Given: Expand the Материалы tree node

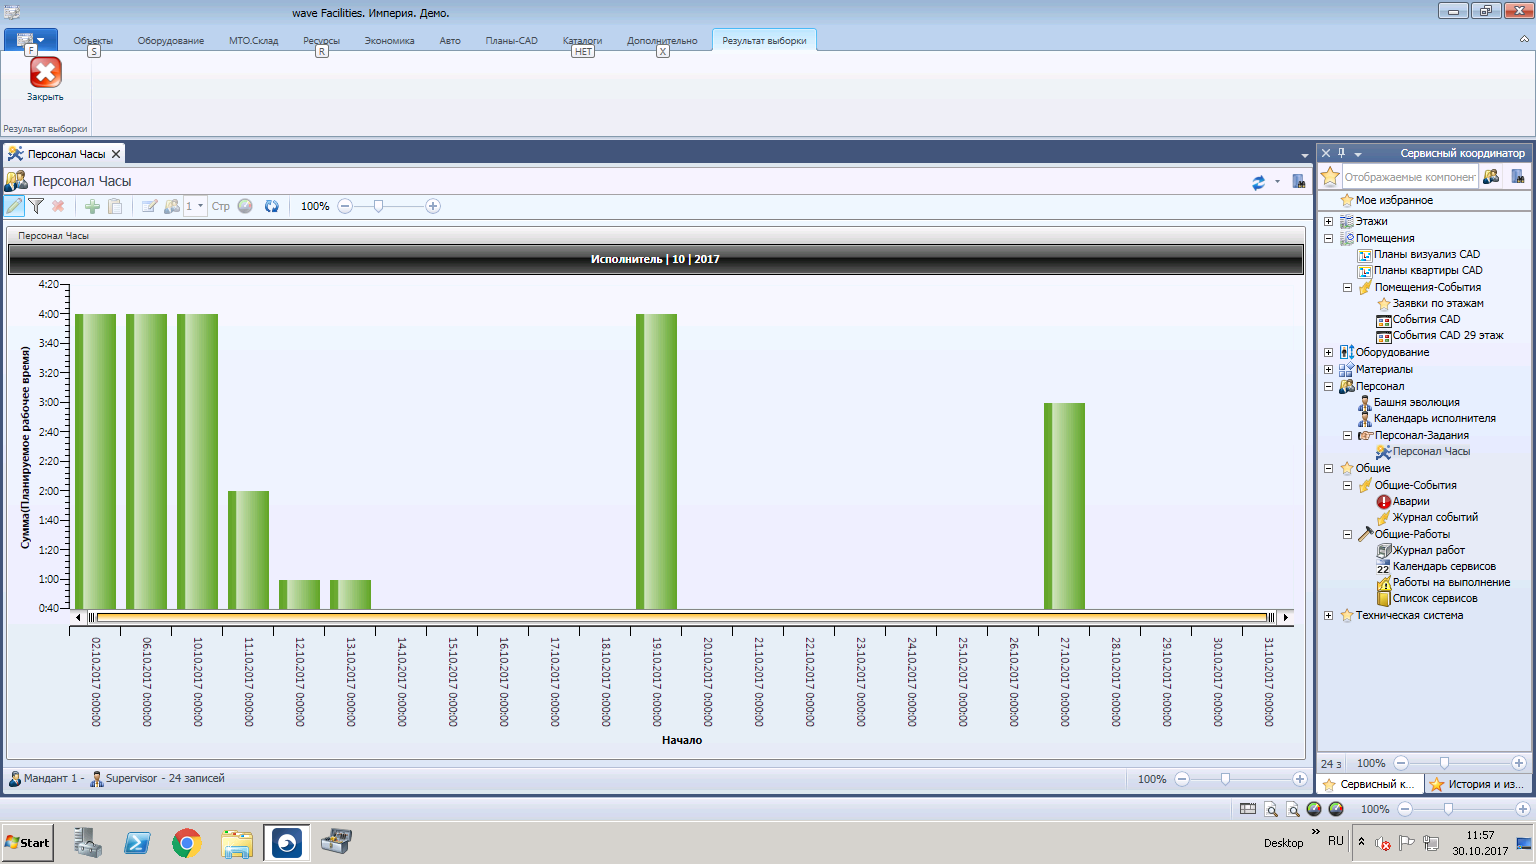Looking at the screenshot, I should click(1328, 369).
